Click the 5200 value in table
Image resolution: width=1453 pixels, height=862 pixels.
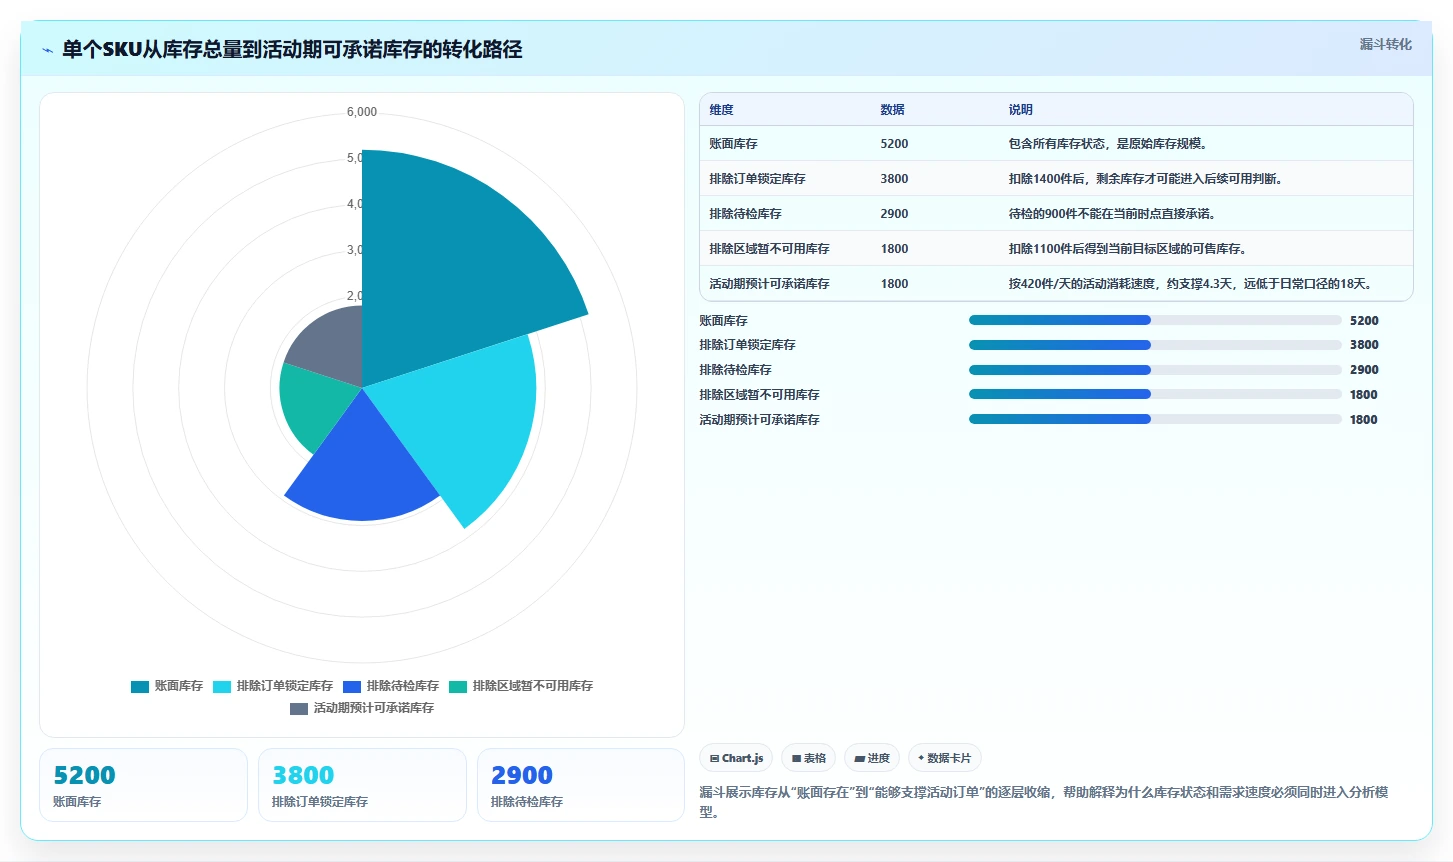tap(894, 144)
